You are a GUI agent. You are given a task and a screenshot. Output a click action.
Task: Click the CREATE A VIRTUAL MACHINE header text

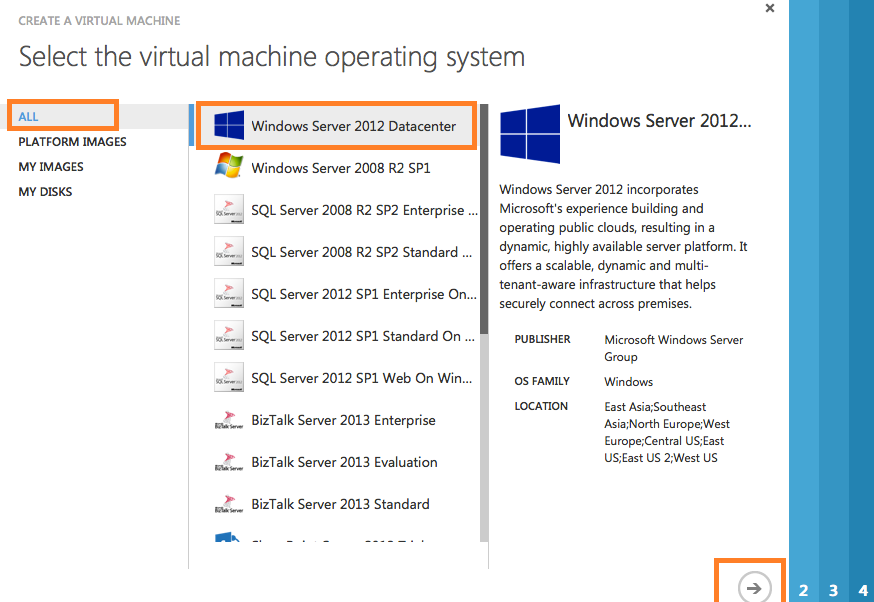click(99, 21)
